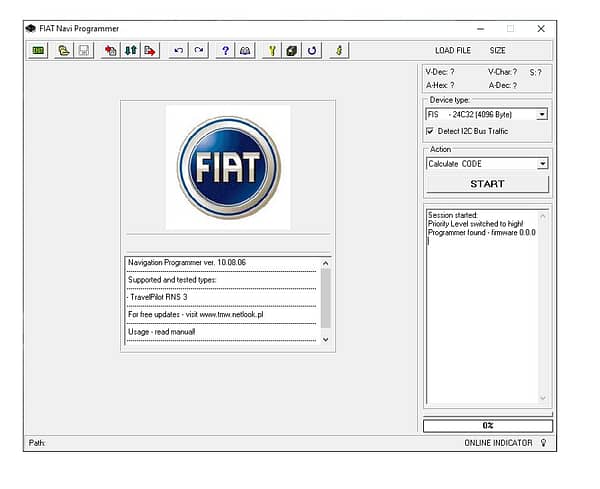The image size is (600, 489).
Task: Click the session log scroll-down arrow
Action: point(543,398)
